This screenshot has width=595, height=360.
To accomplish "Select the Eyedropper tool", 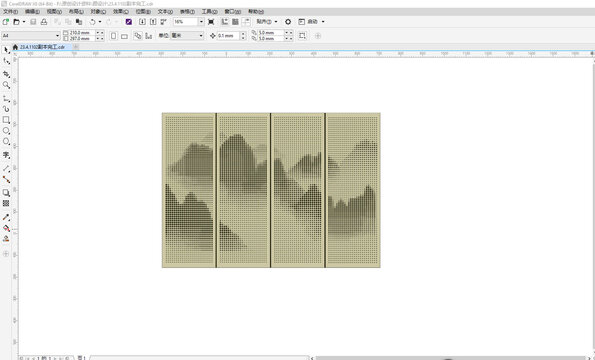I will 6,217.
